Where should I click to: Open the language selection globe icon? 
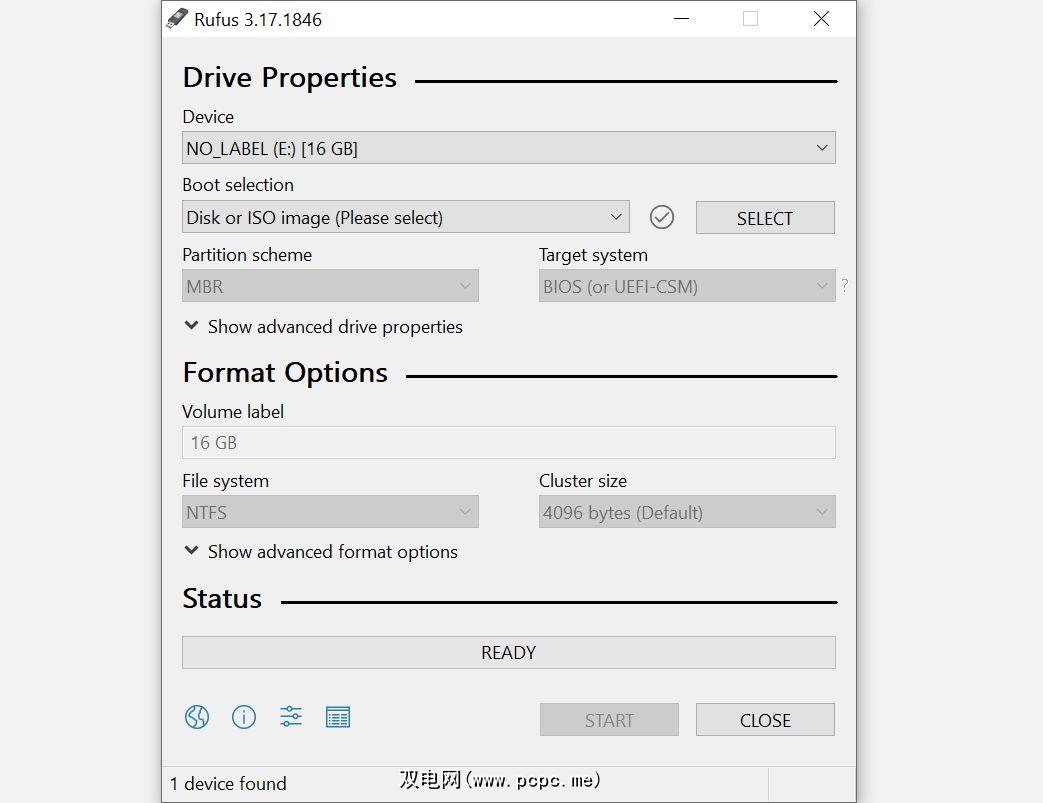(x=197, y=717)
